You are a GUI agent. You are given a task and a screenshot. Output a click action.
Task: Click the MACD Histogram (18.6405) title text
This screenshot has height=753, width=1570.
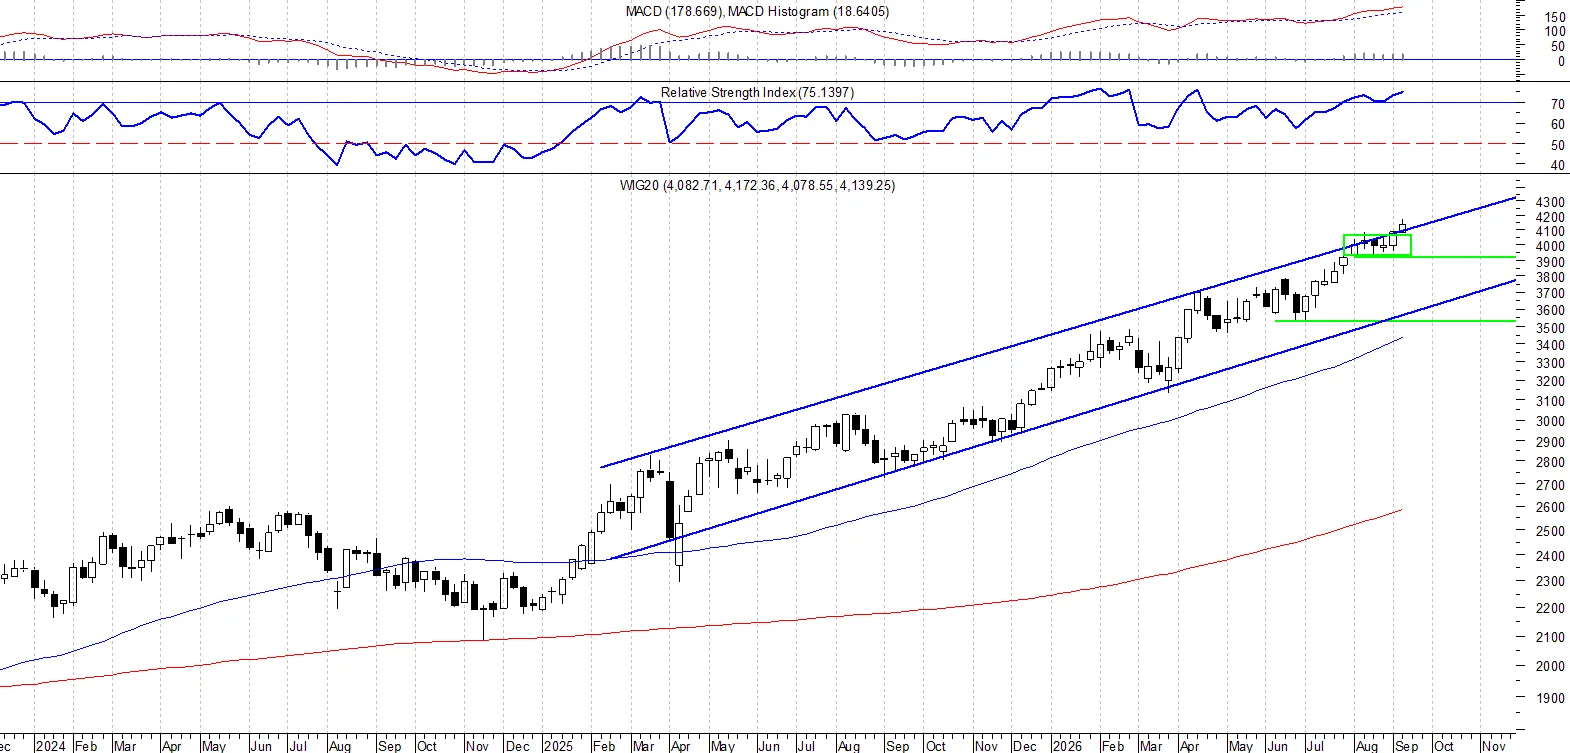point(808,11)
